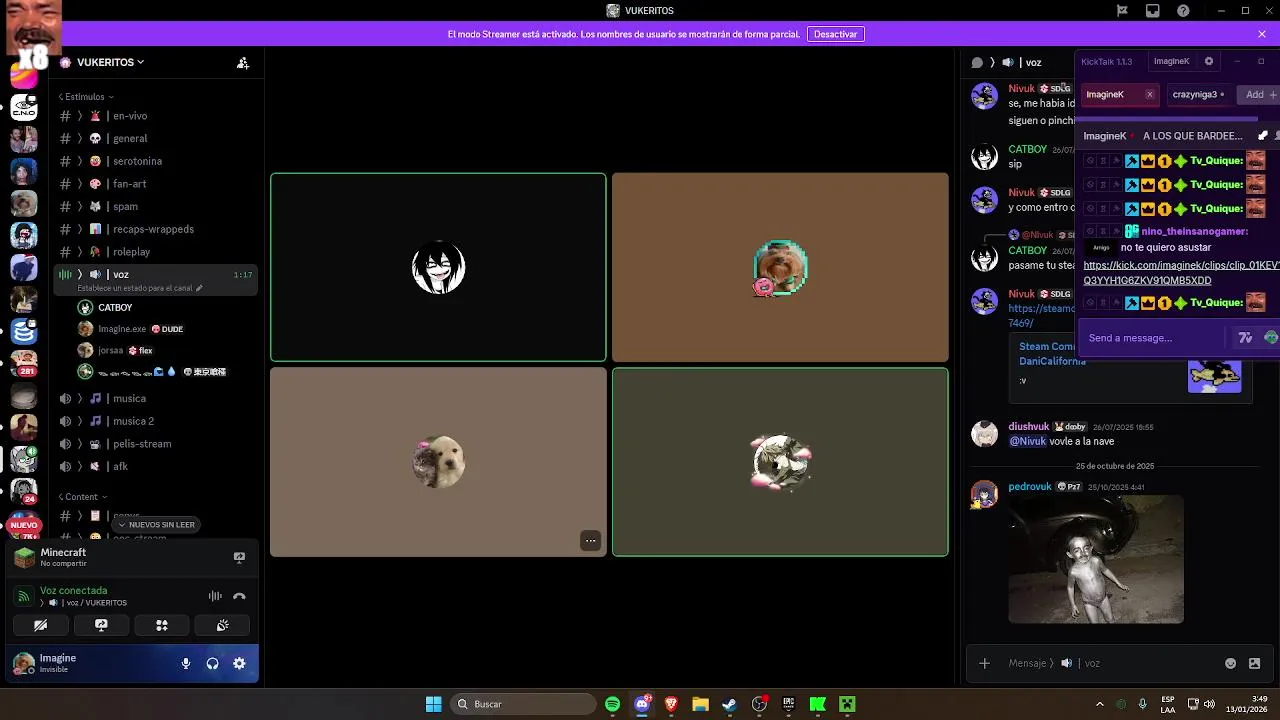Collapse the Estímulos category
The width and height of the screenshot is (1280, 720).
coord(86,97)
